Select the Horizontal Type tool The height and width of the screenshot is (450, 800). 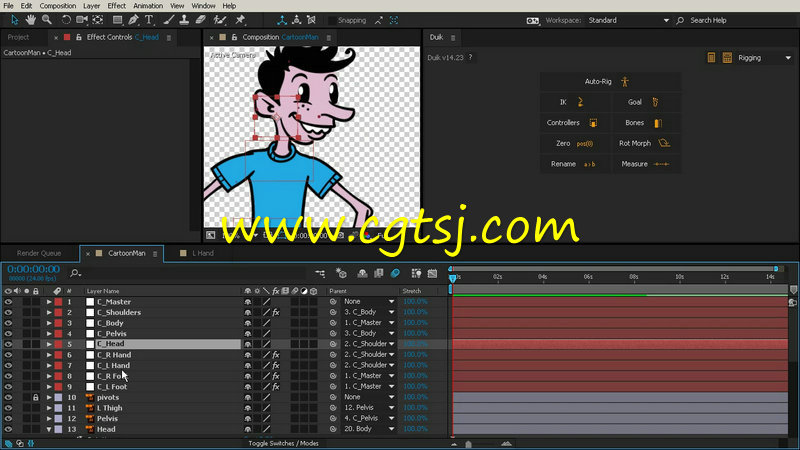pos(149,20)
